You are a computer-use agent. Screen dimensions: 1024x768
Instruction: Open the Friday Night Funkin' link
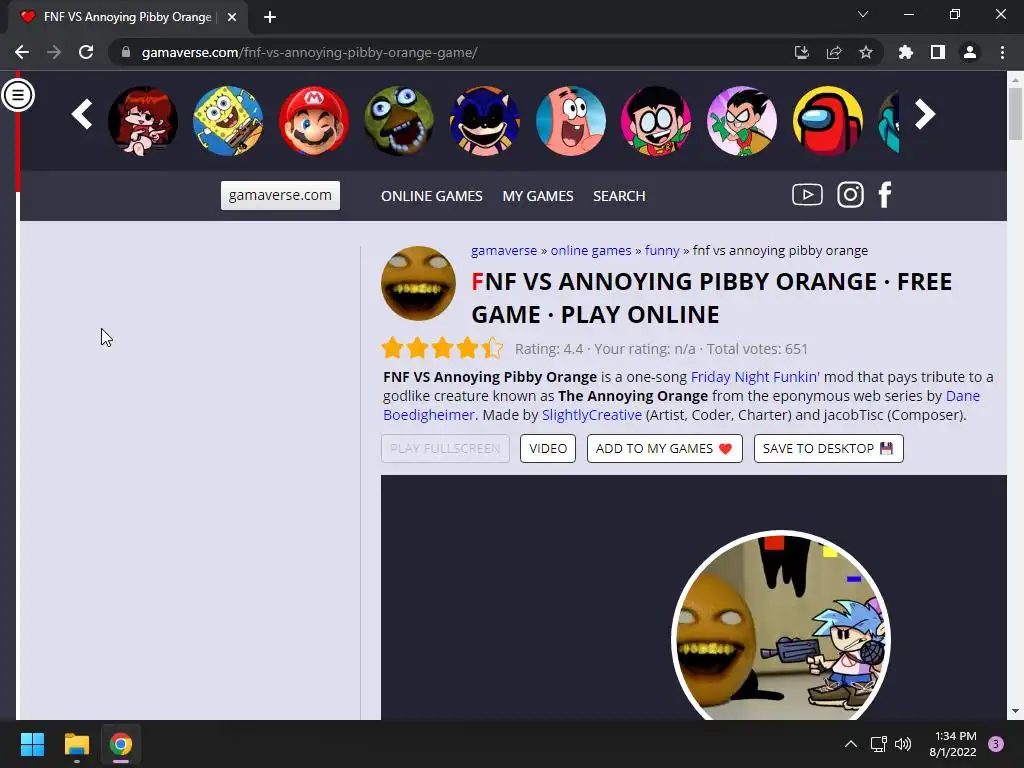755,377
